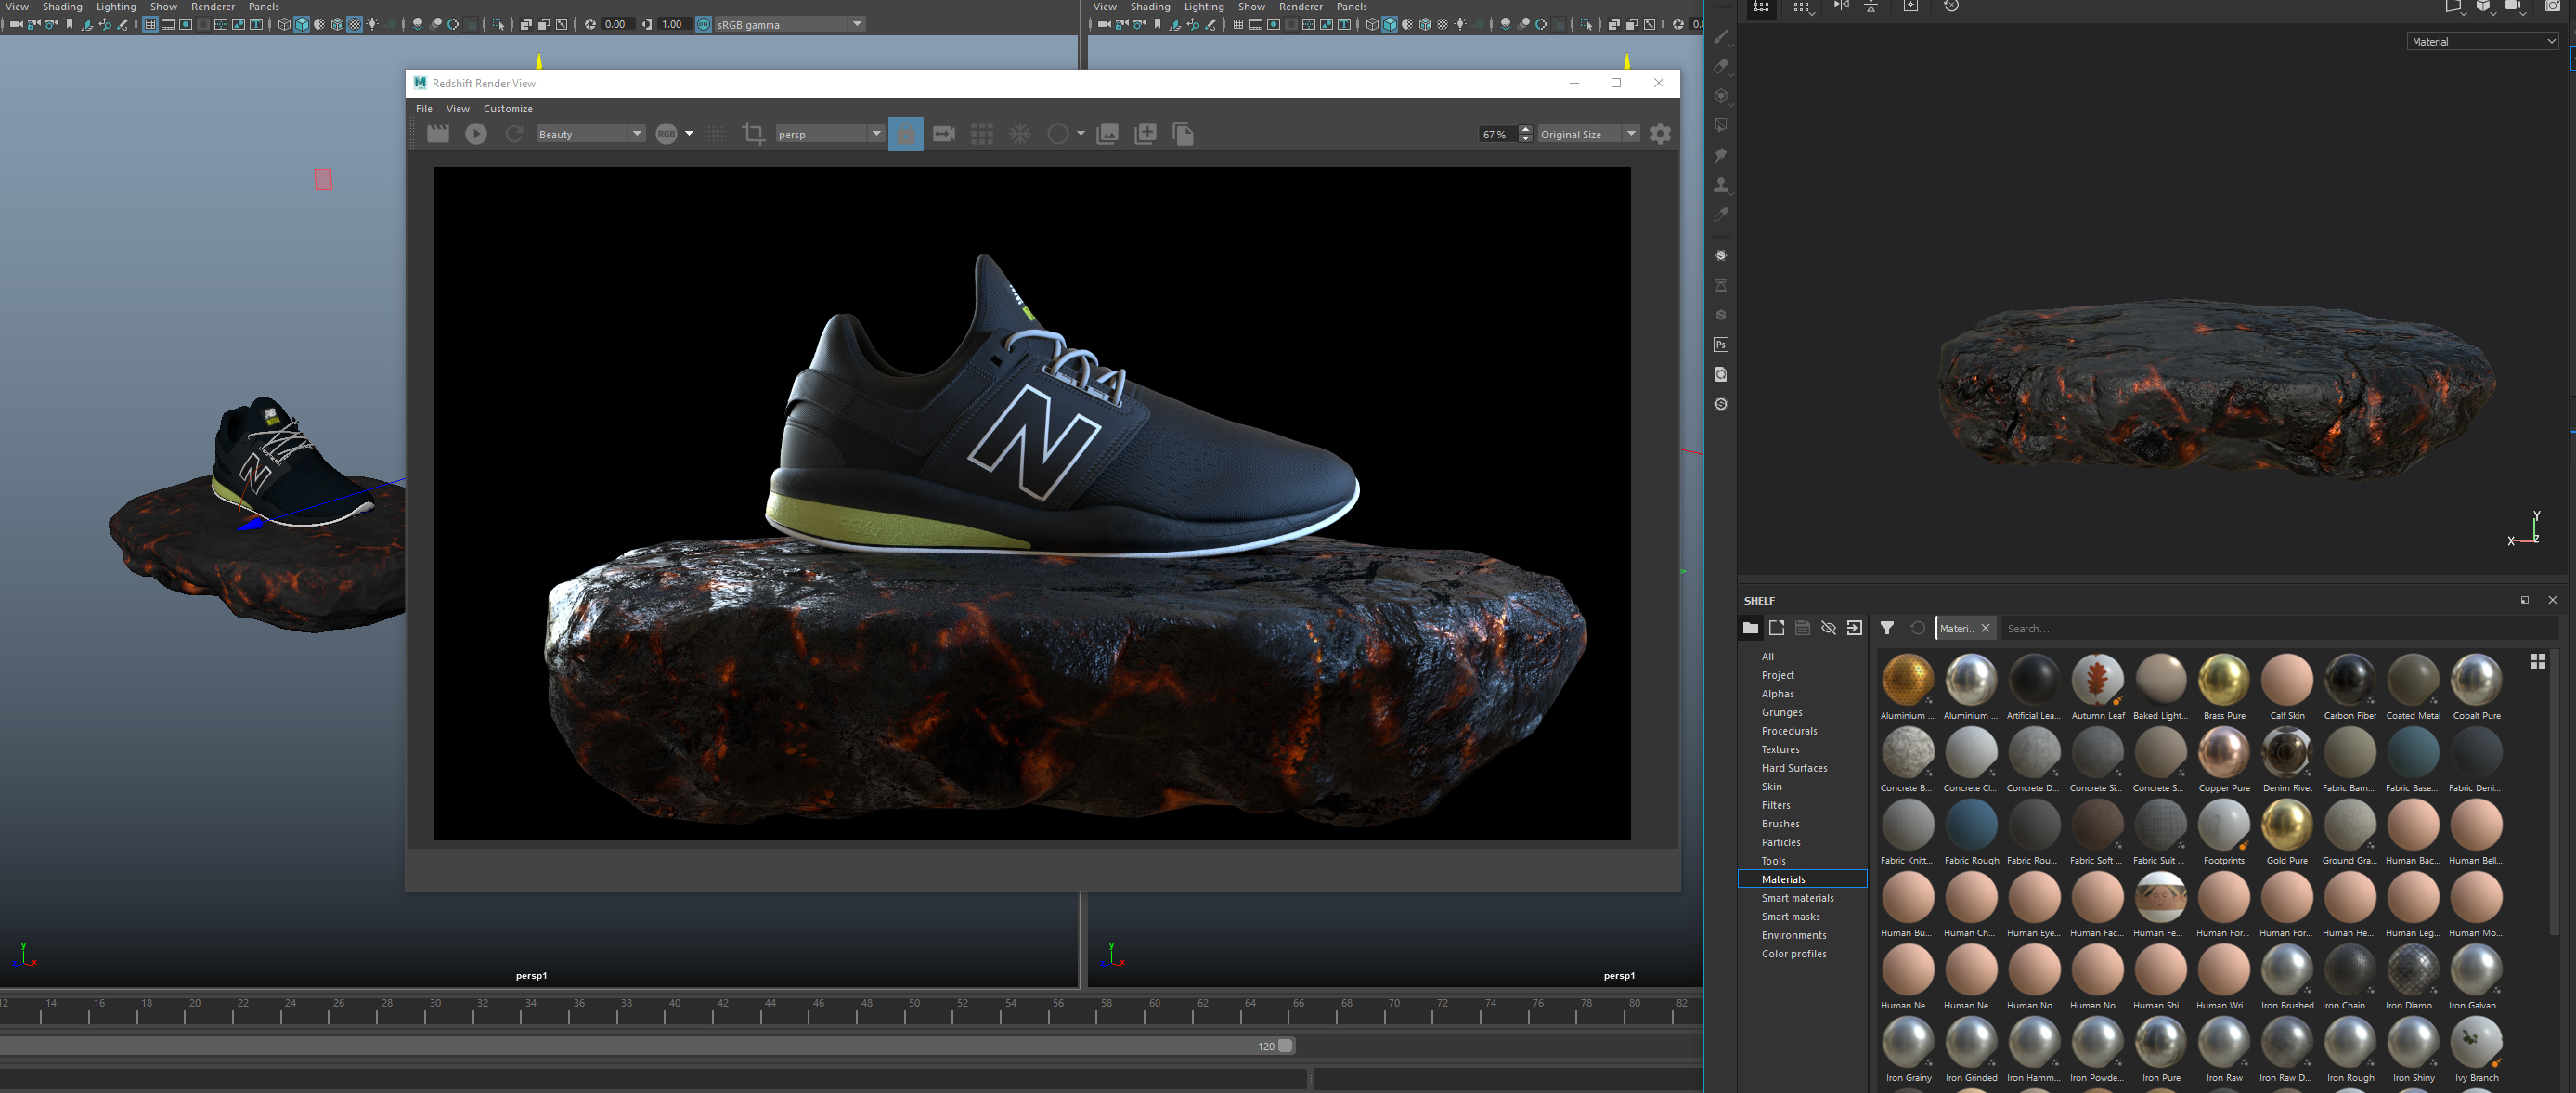
Task: Expand the arrow beside RGB button
Action: click(689, 134)
